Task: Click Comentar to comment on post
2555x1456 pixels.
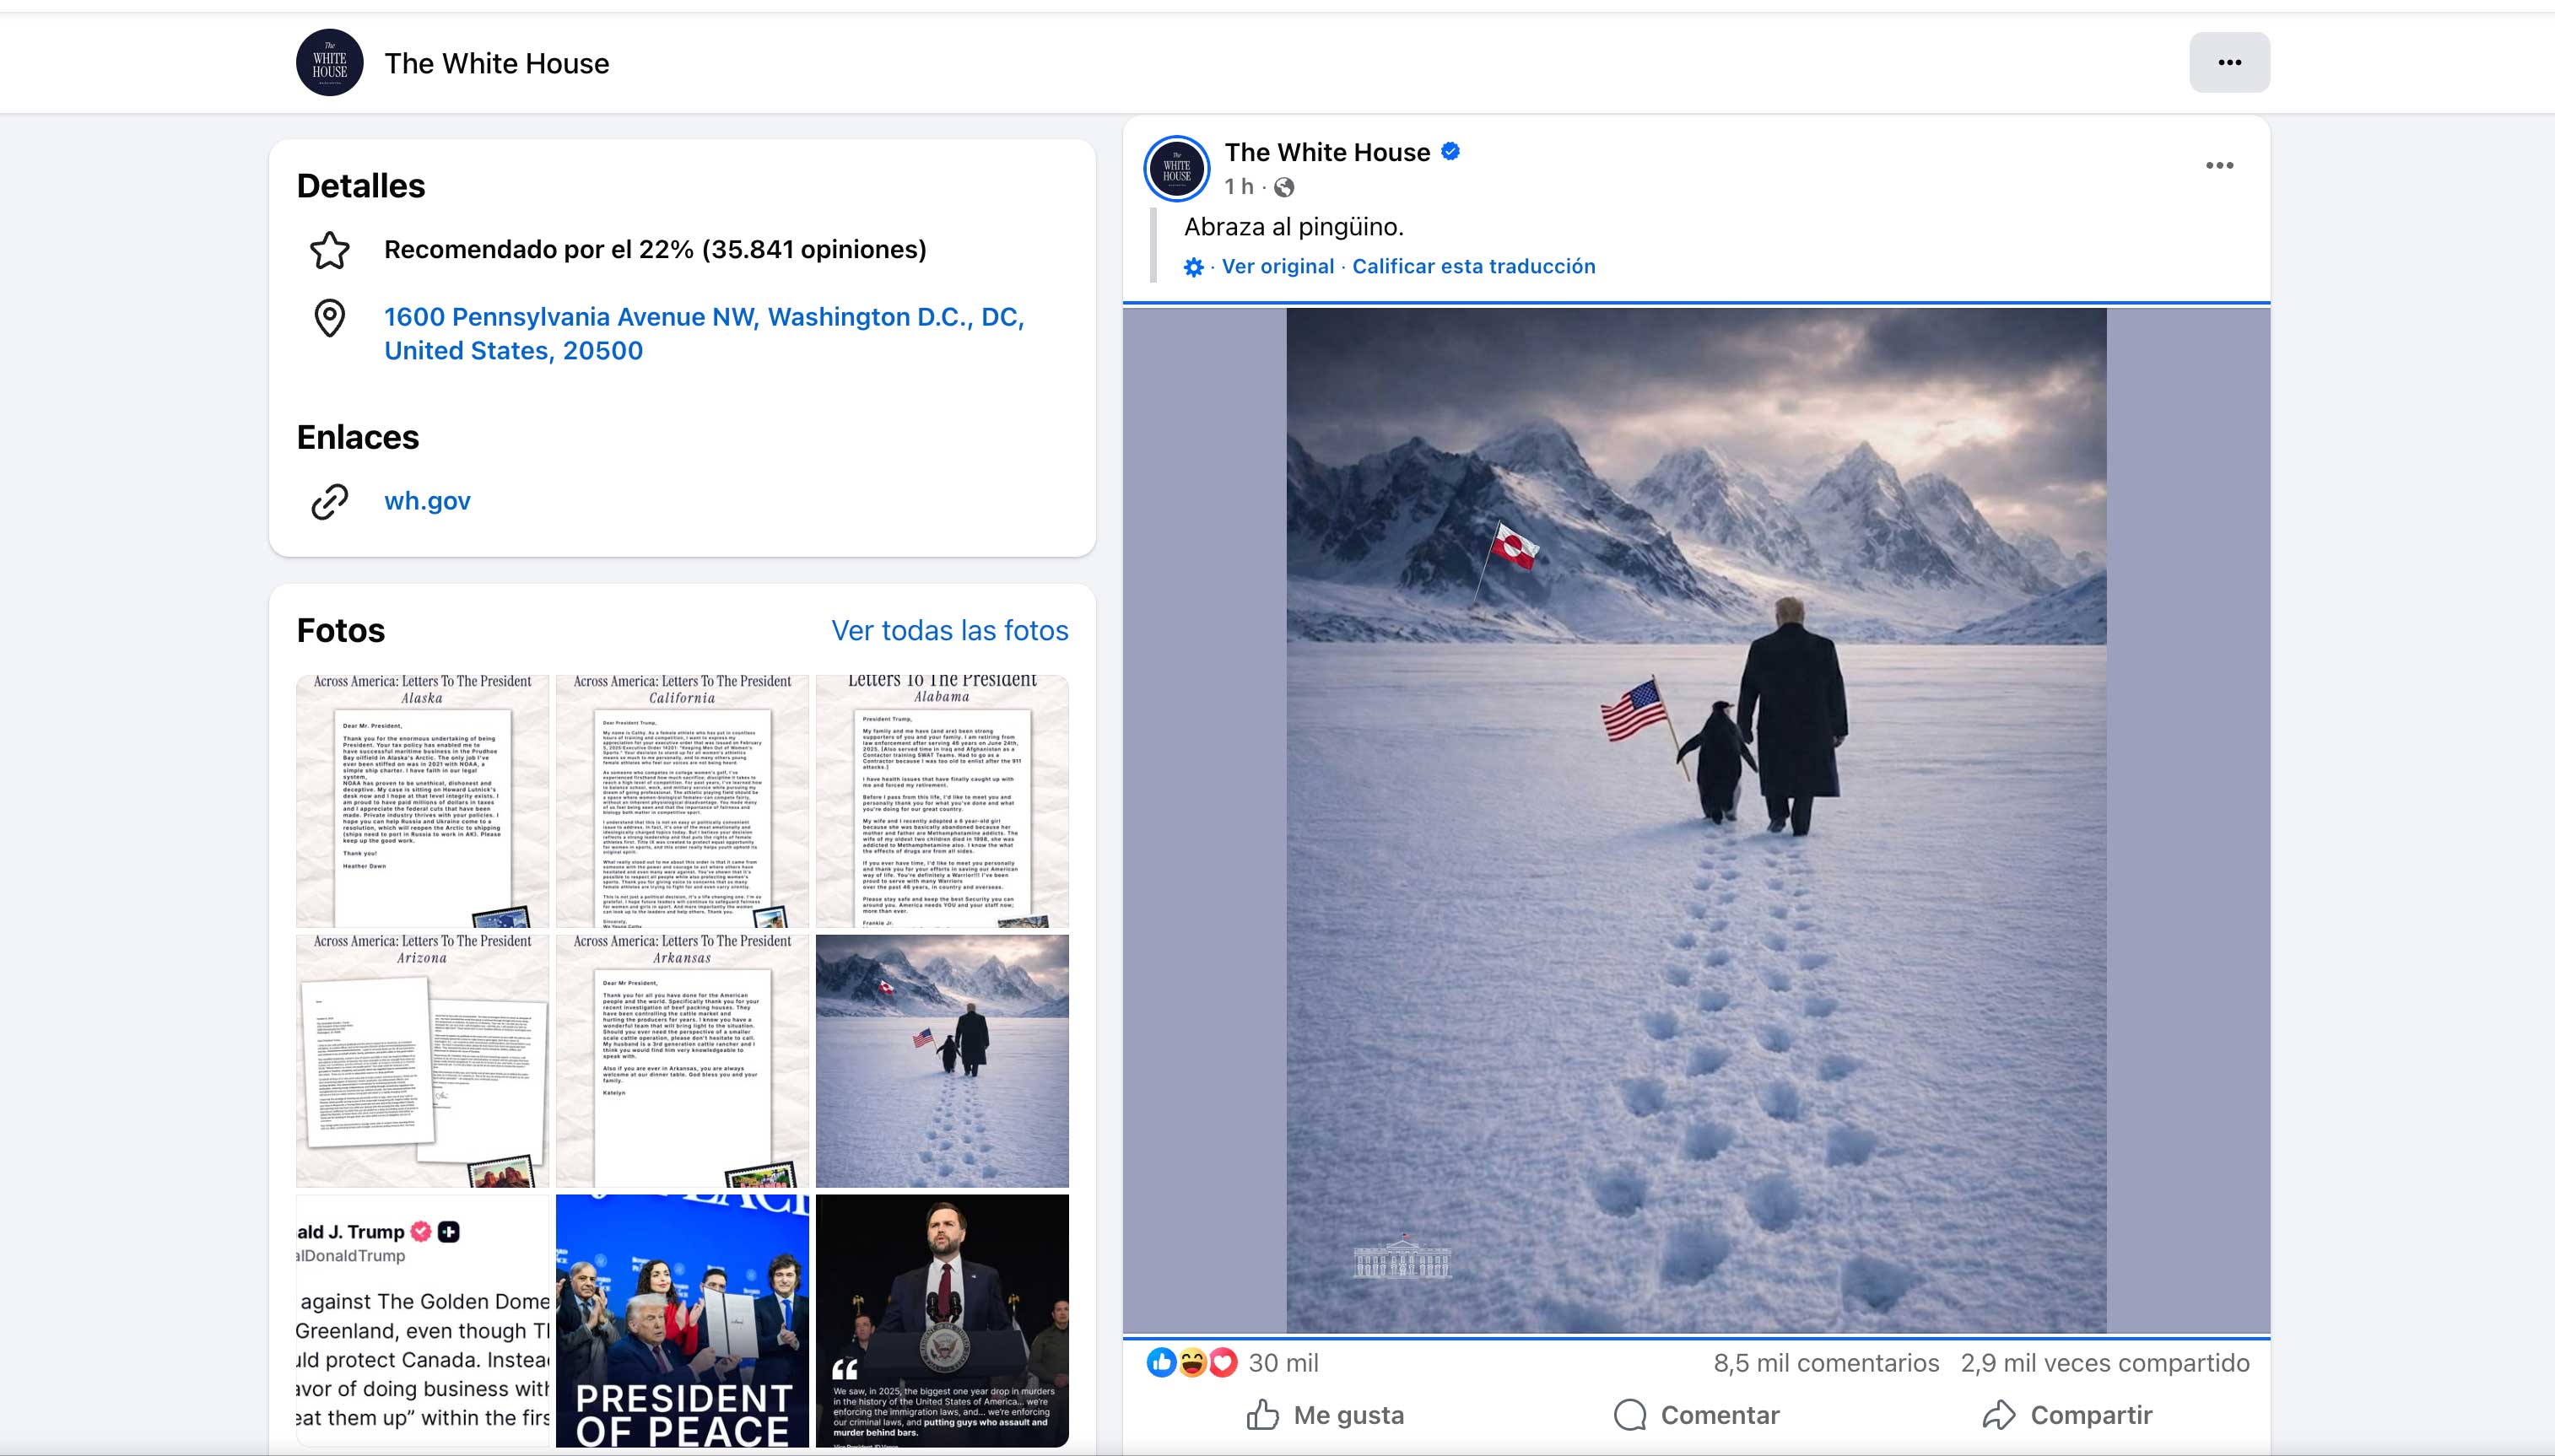Action: [x=1696, y=1415]
